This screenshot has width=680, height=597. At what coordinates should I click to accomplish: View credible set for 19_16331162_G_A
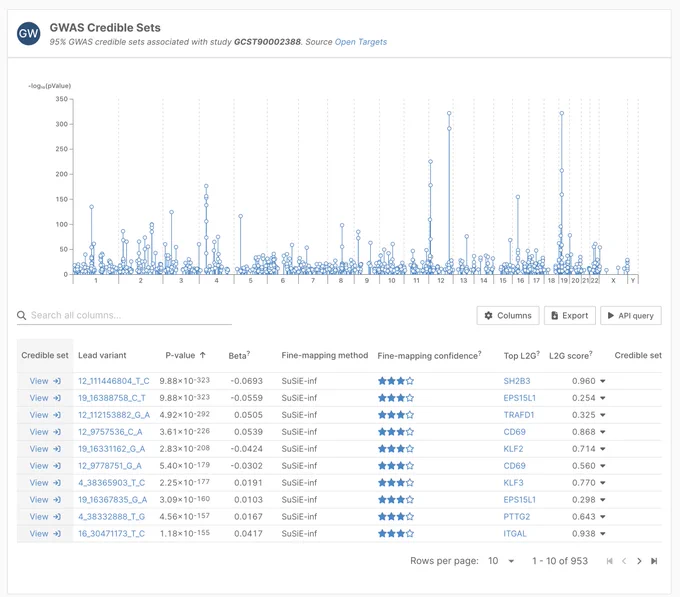point(45,449)
